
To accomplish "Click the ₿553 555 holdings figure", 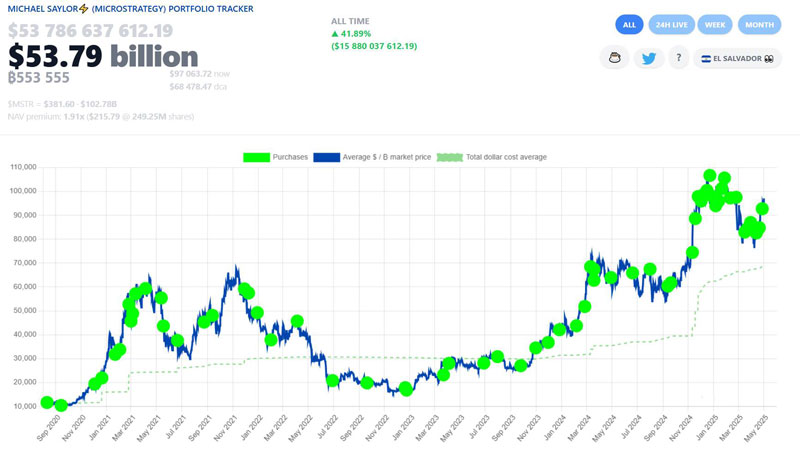I will pyautogui.click(x=39, y=78).
